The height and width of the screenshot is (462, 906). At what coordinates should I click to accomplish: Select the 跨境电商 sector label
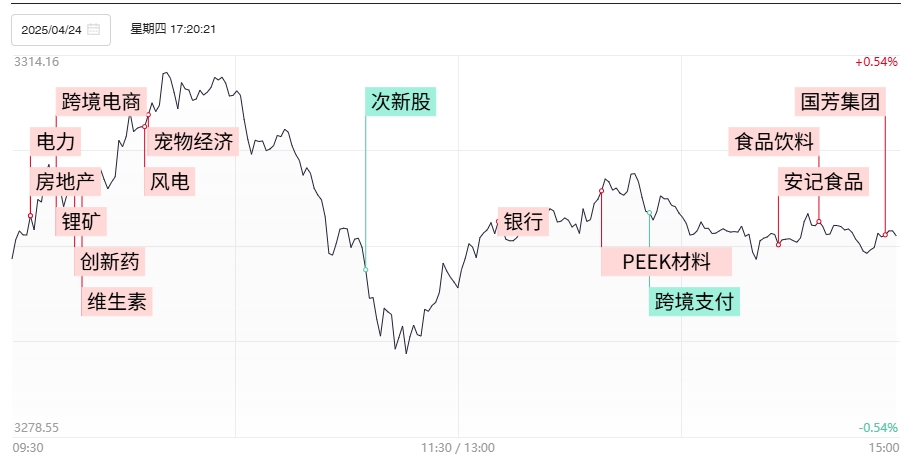pyautogui.click(x=101, y=102)
